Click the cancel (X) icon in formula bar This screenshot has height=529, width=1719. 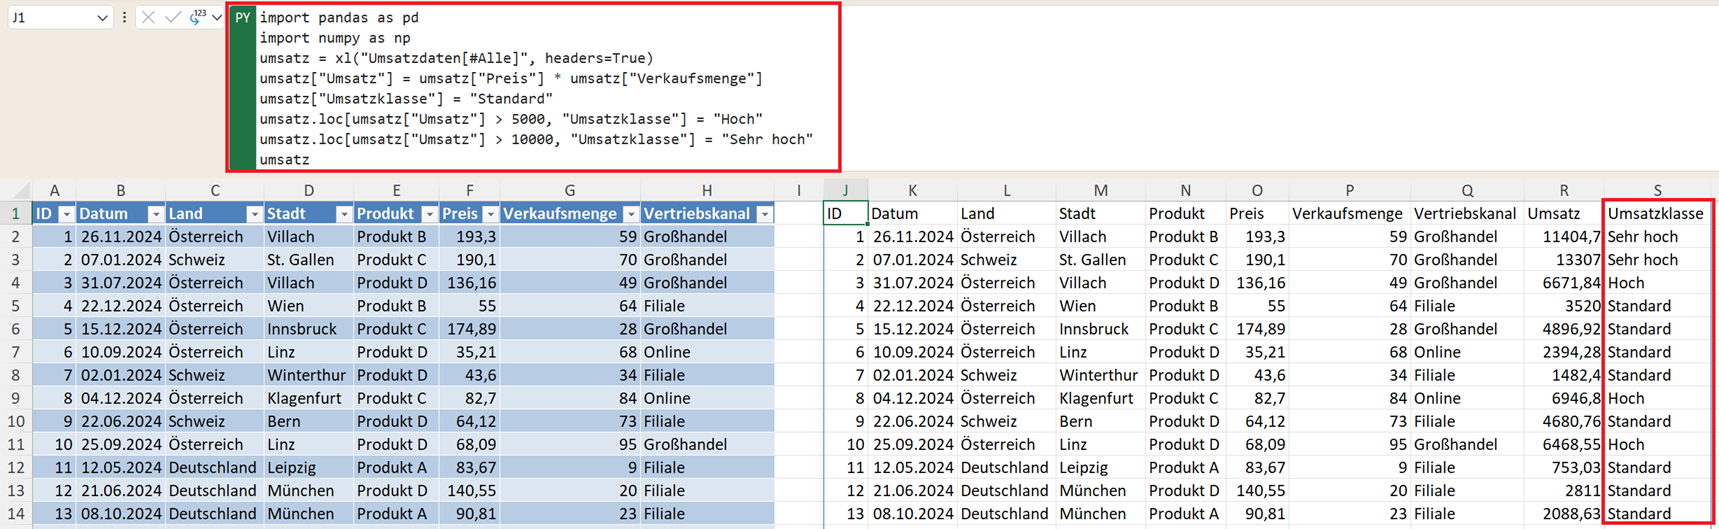tap(148, 17)
